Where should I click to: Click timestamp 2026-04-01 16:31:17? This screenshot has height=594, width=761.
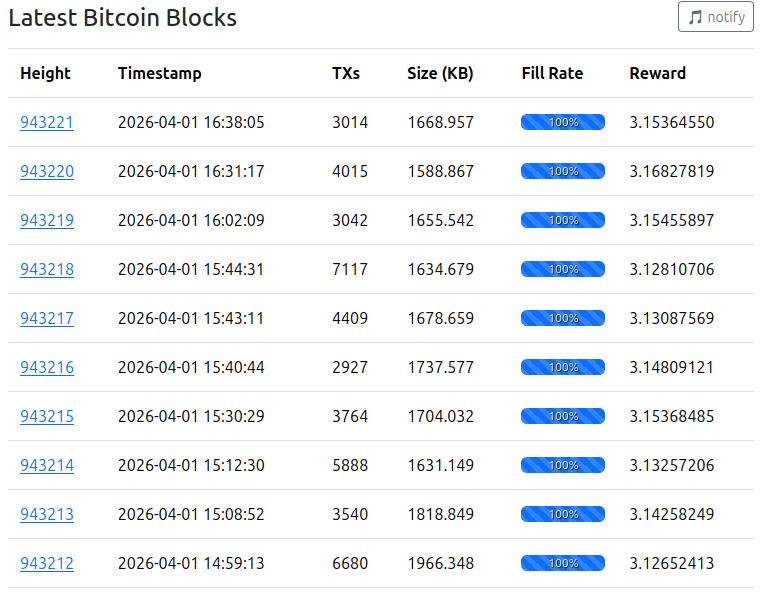(191, 171)
